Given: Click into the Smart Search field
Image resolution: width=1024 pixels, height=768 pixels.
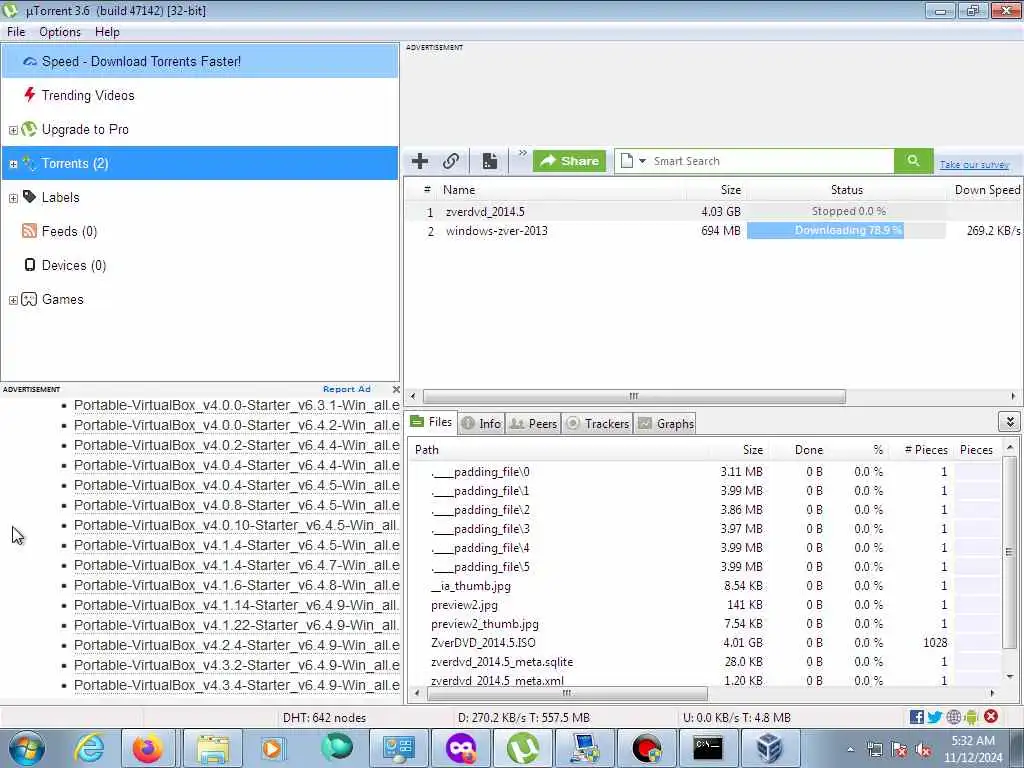Looking at the screenshot, I should (771, 161).
